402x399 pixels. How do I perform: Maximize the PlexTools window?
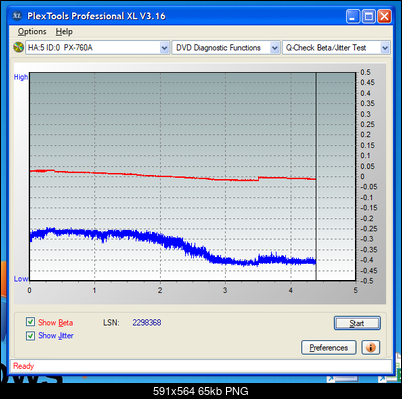pyautogui.click(x=369, y=16)
